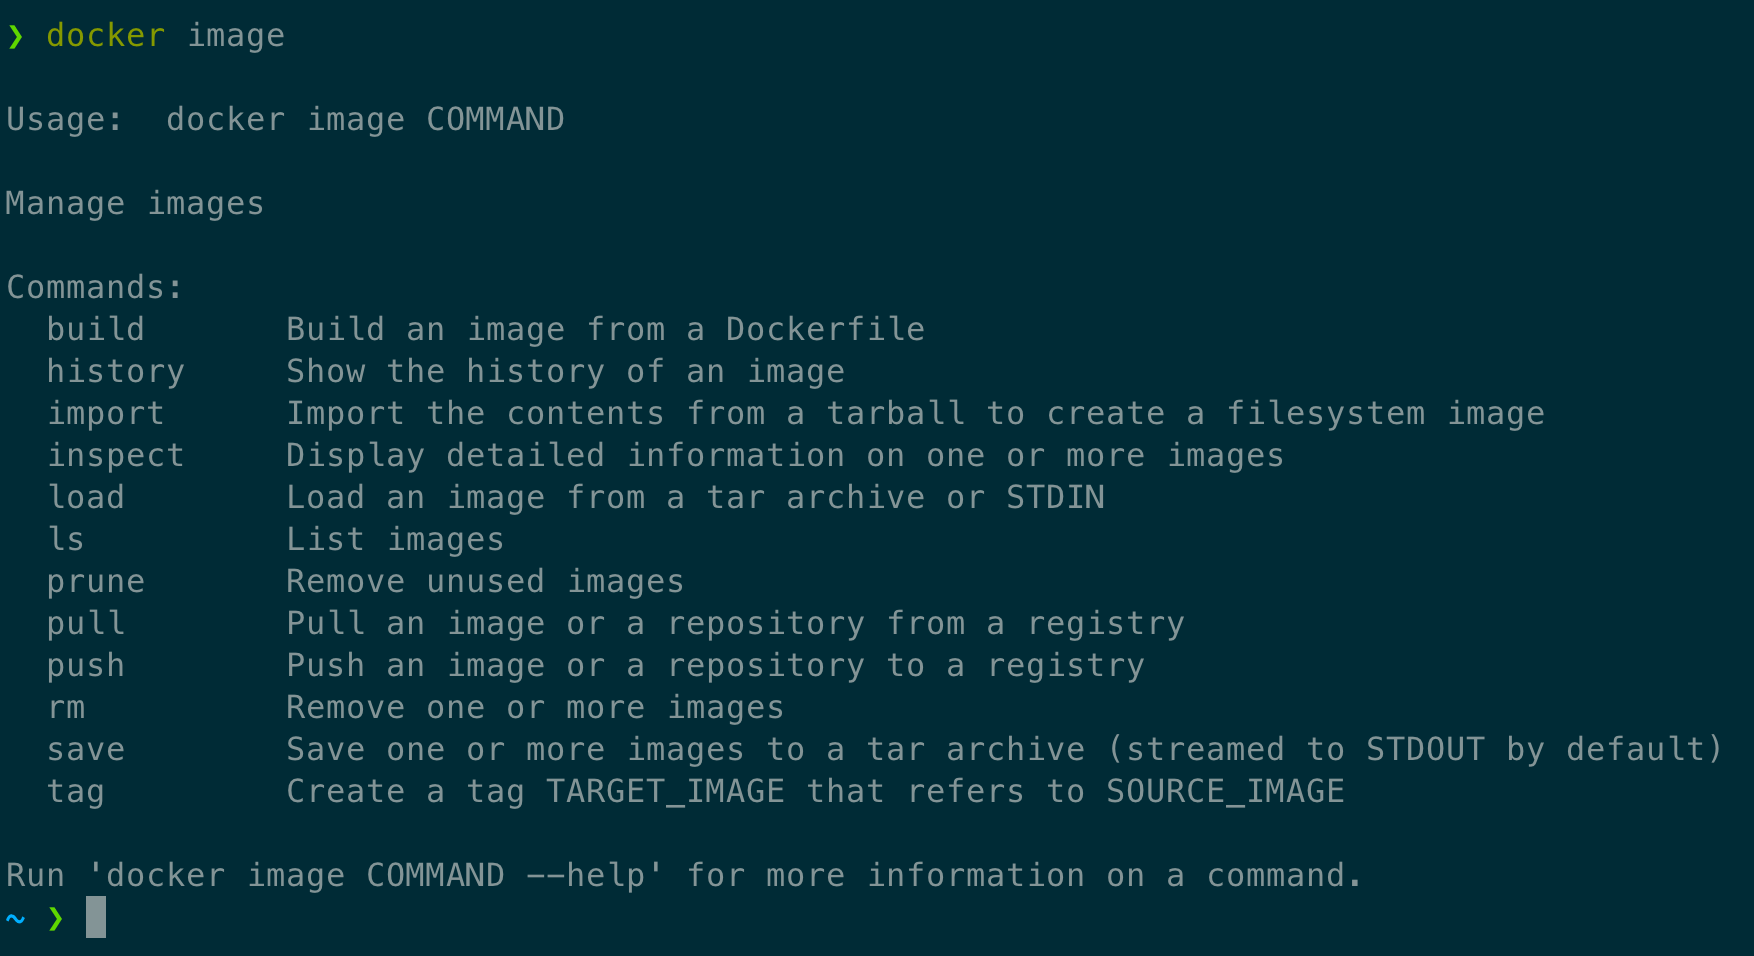Click the 'inspect' command entry

coord(116,456)
